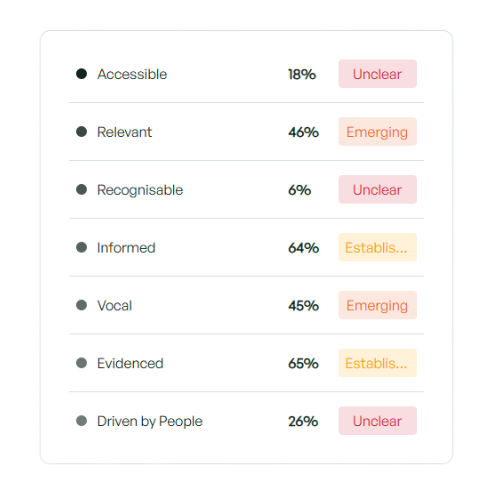Select the grey dot beside Informed
Viewport: 500px width, 500px height.
tap(81, 247)
